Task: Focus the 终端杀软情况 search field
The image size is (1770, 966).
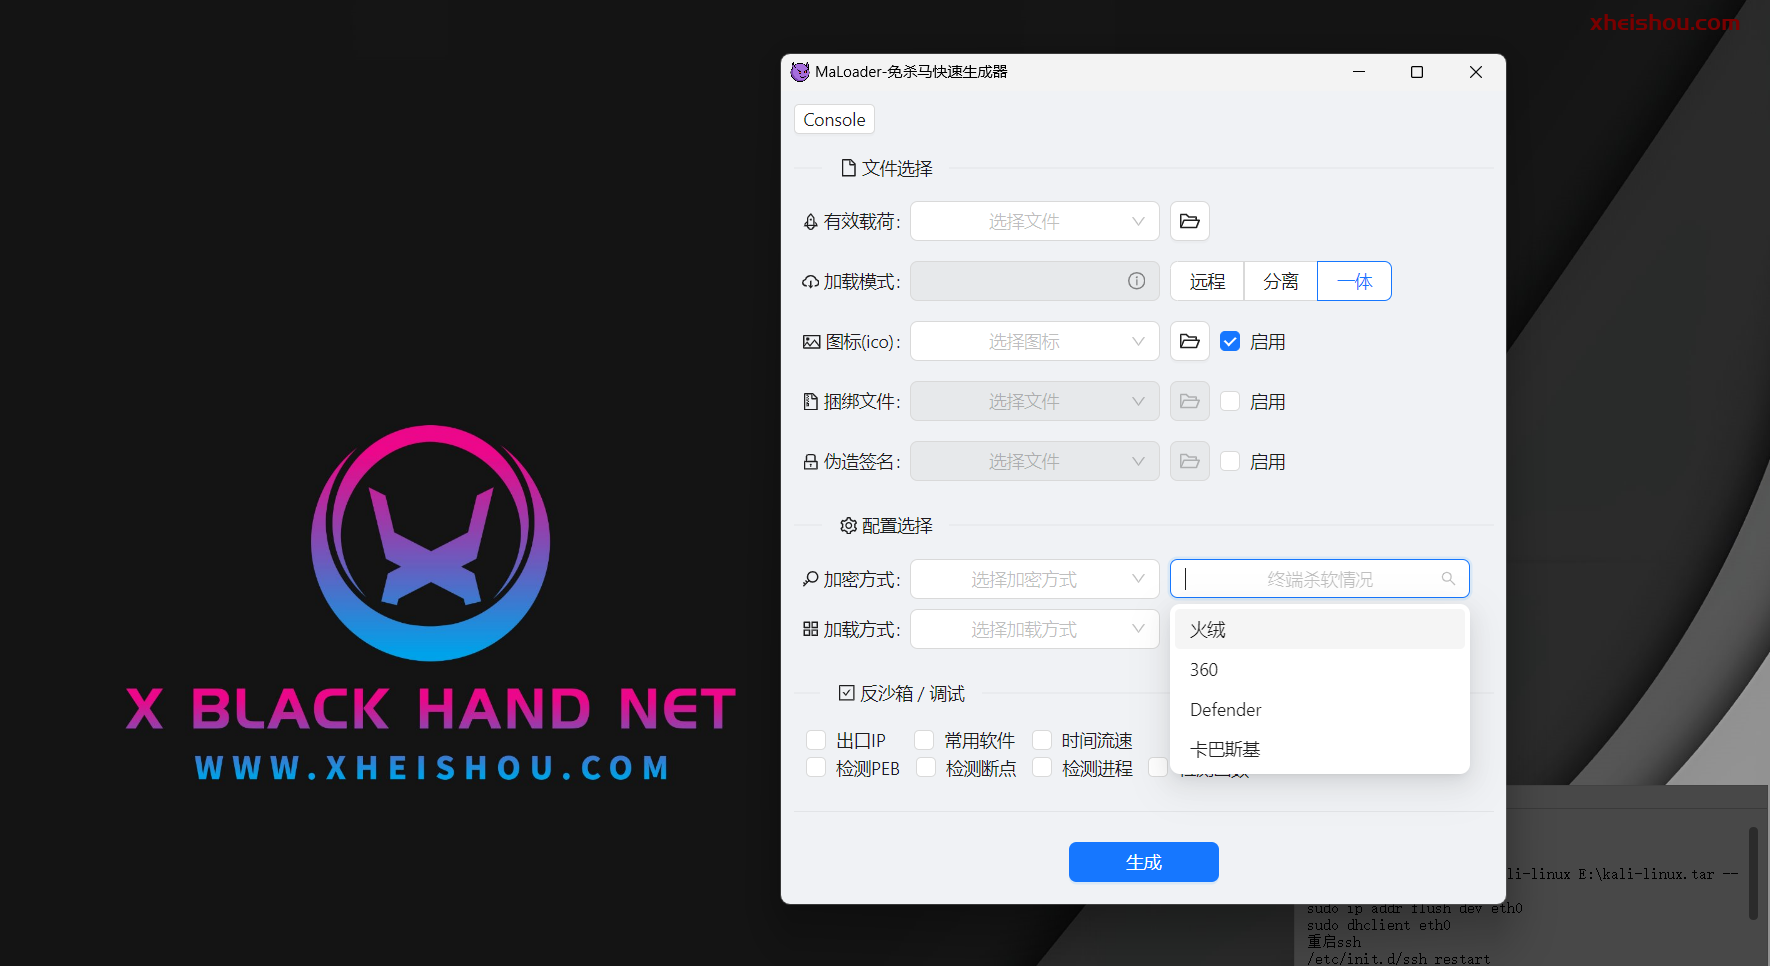Action: pyautogui.click(x=1319, y=579)
